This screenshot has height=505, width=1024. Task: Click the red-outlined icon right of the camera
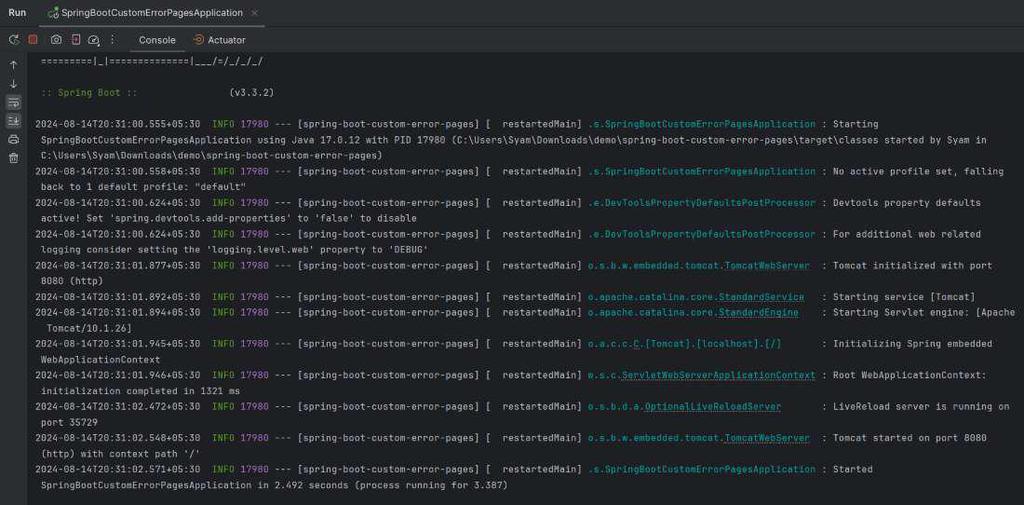tap(76, 40)
